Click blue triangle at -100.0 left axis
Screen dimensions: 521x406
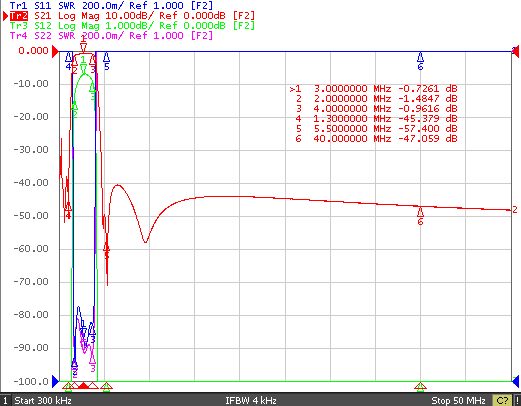55,381
